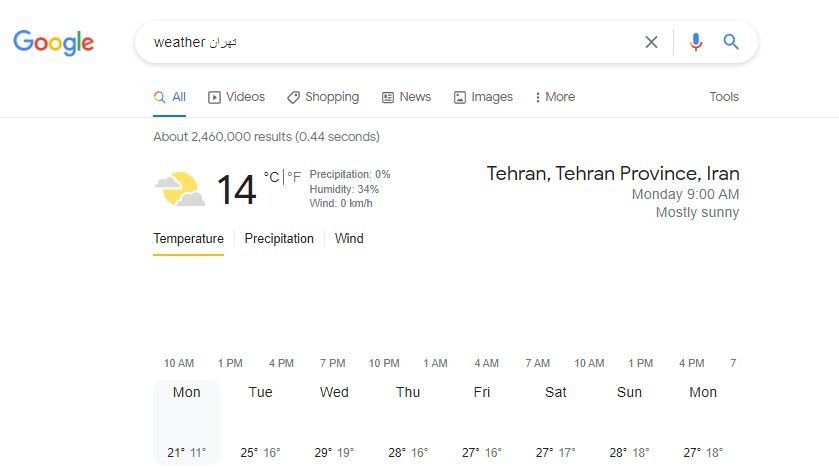Viewport: 839px width, 467px height.
Task: Select Friday's forecast
Action: coord(482,422)
